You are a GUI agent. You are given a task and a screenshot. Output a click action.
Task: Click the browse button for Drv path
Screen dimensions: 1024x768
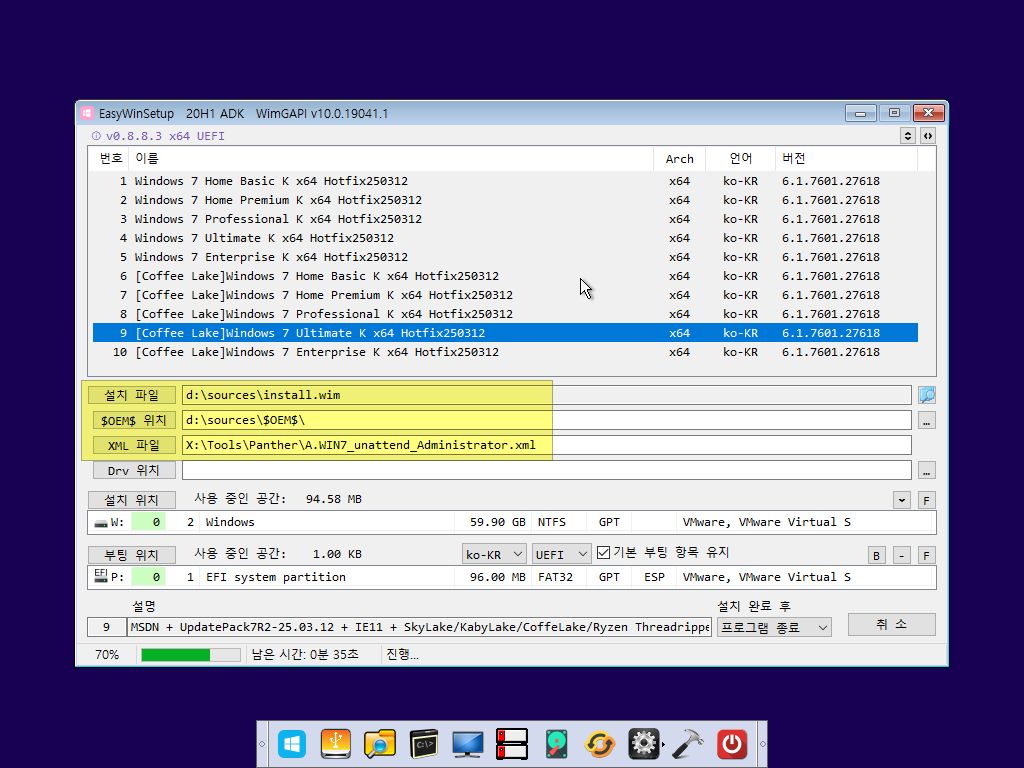(x=927, y=470)
